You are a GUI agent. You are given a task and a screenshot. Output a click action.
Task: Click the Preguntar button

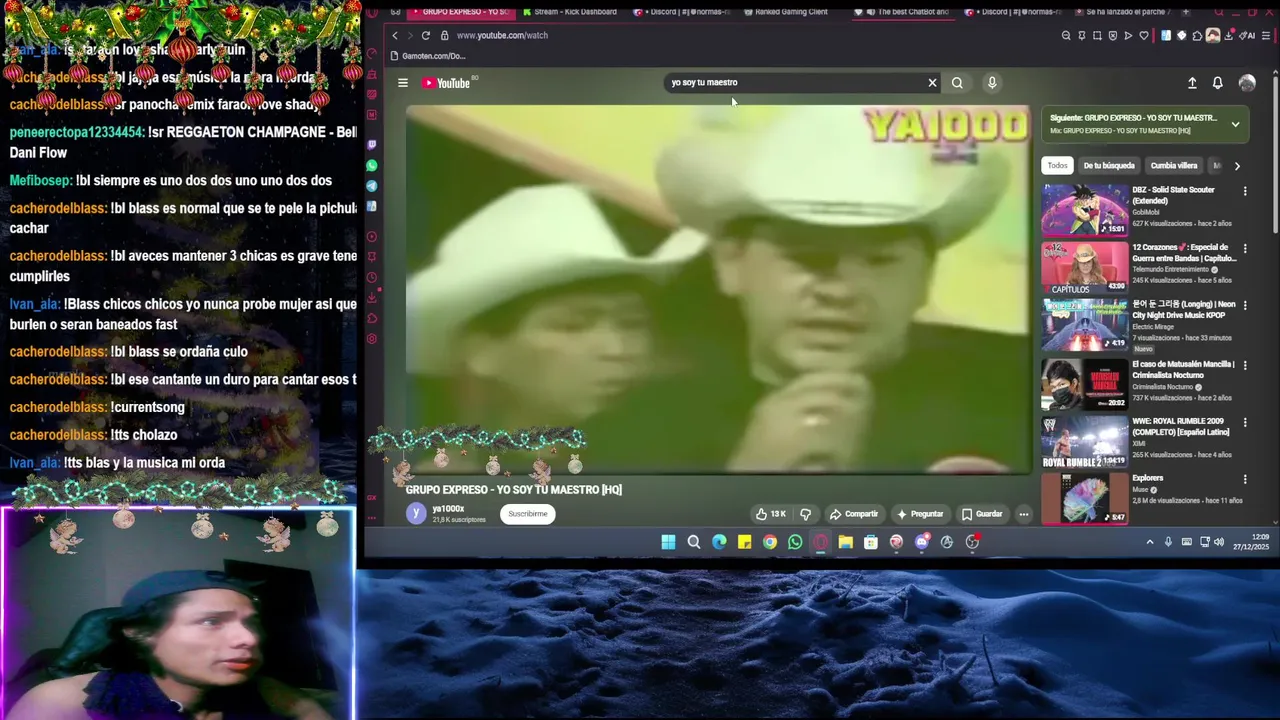920,514
